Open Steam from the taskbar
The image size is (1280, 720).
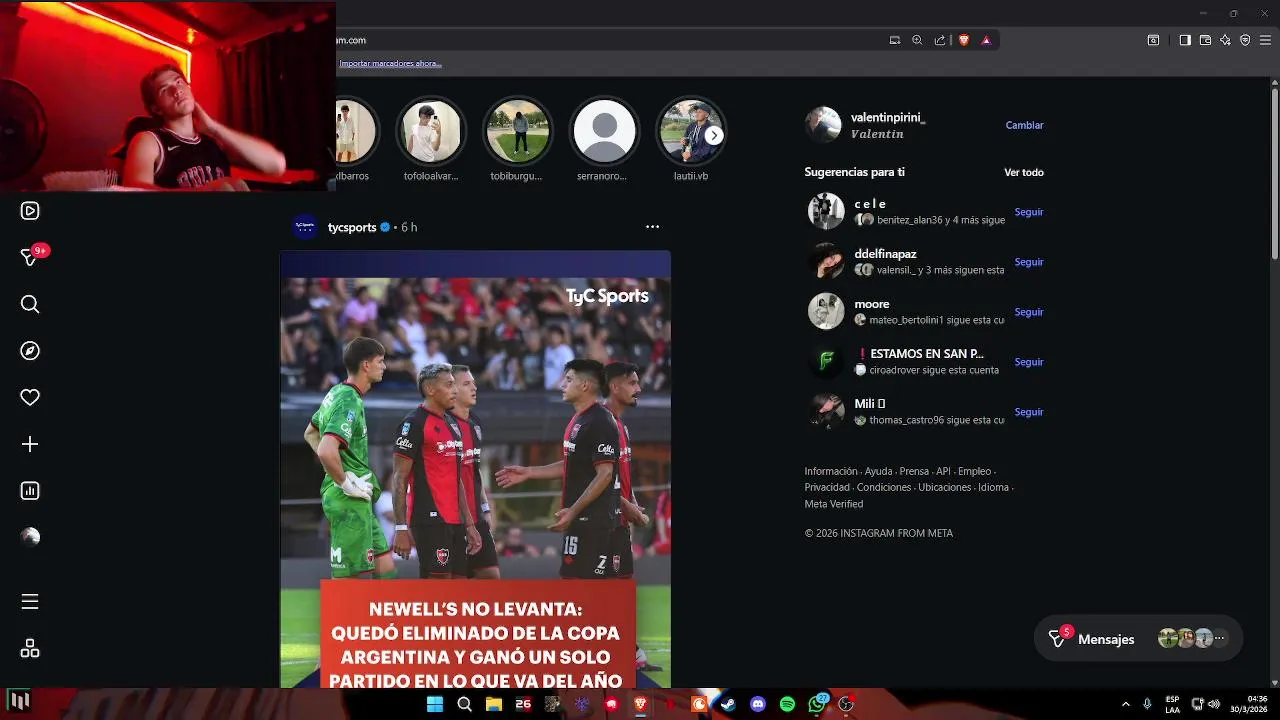(728, 704)
